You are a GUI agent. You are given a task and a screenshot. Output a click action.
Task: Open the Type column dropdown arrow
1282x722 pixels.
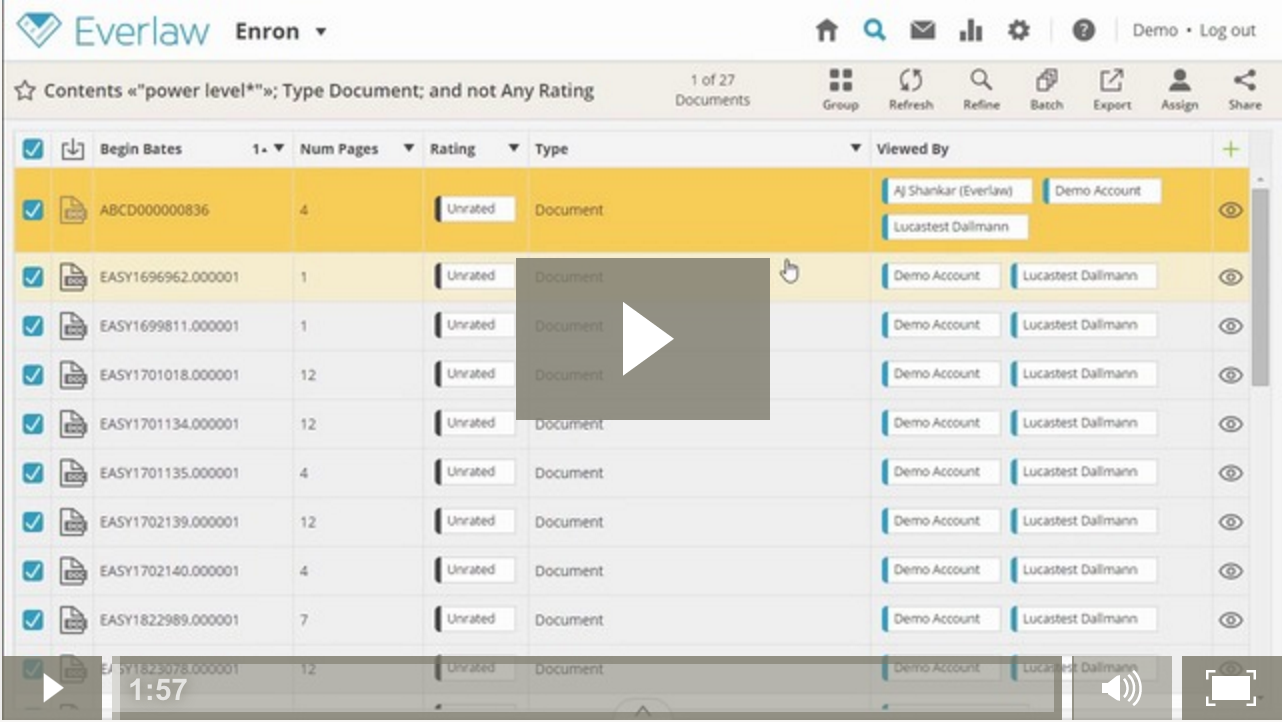pyautogui.click(x=855, y=149)
